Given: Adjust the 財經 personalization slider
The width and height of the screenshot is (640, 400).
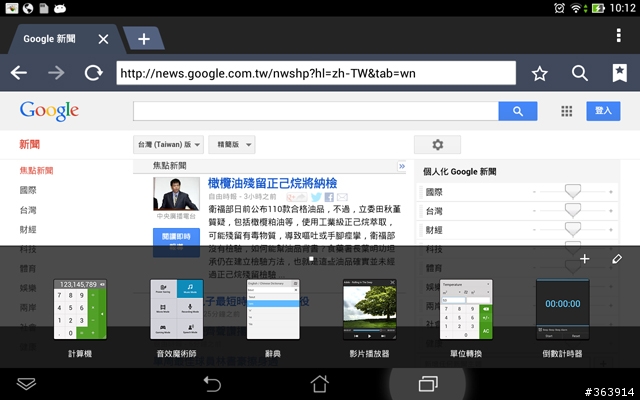Looking at the screenshot, I should coord(573,229).
